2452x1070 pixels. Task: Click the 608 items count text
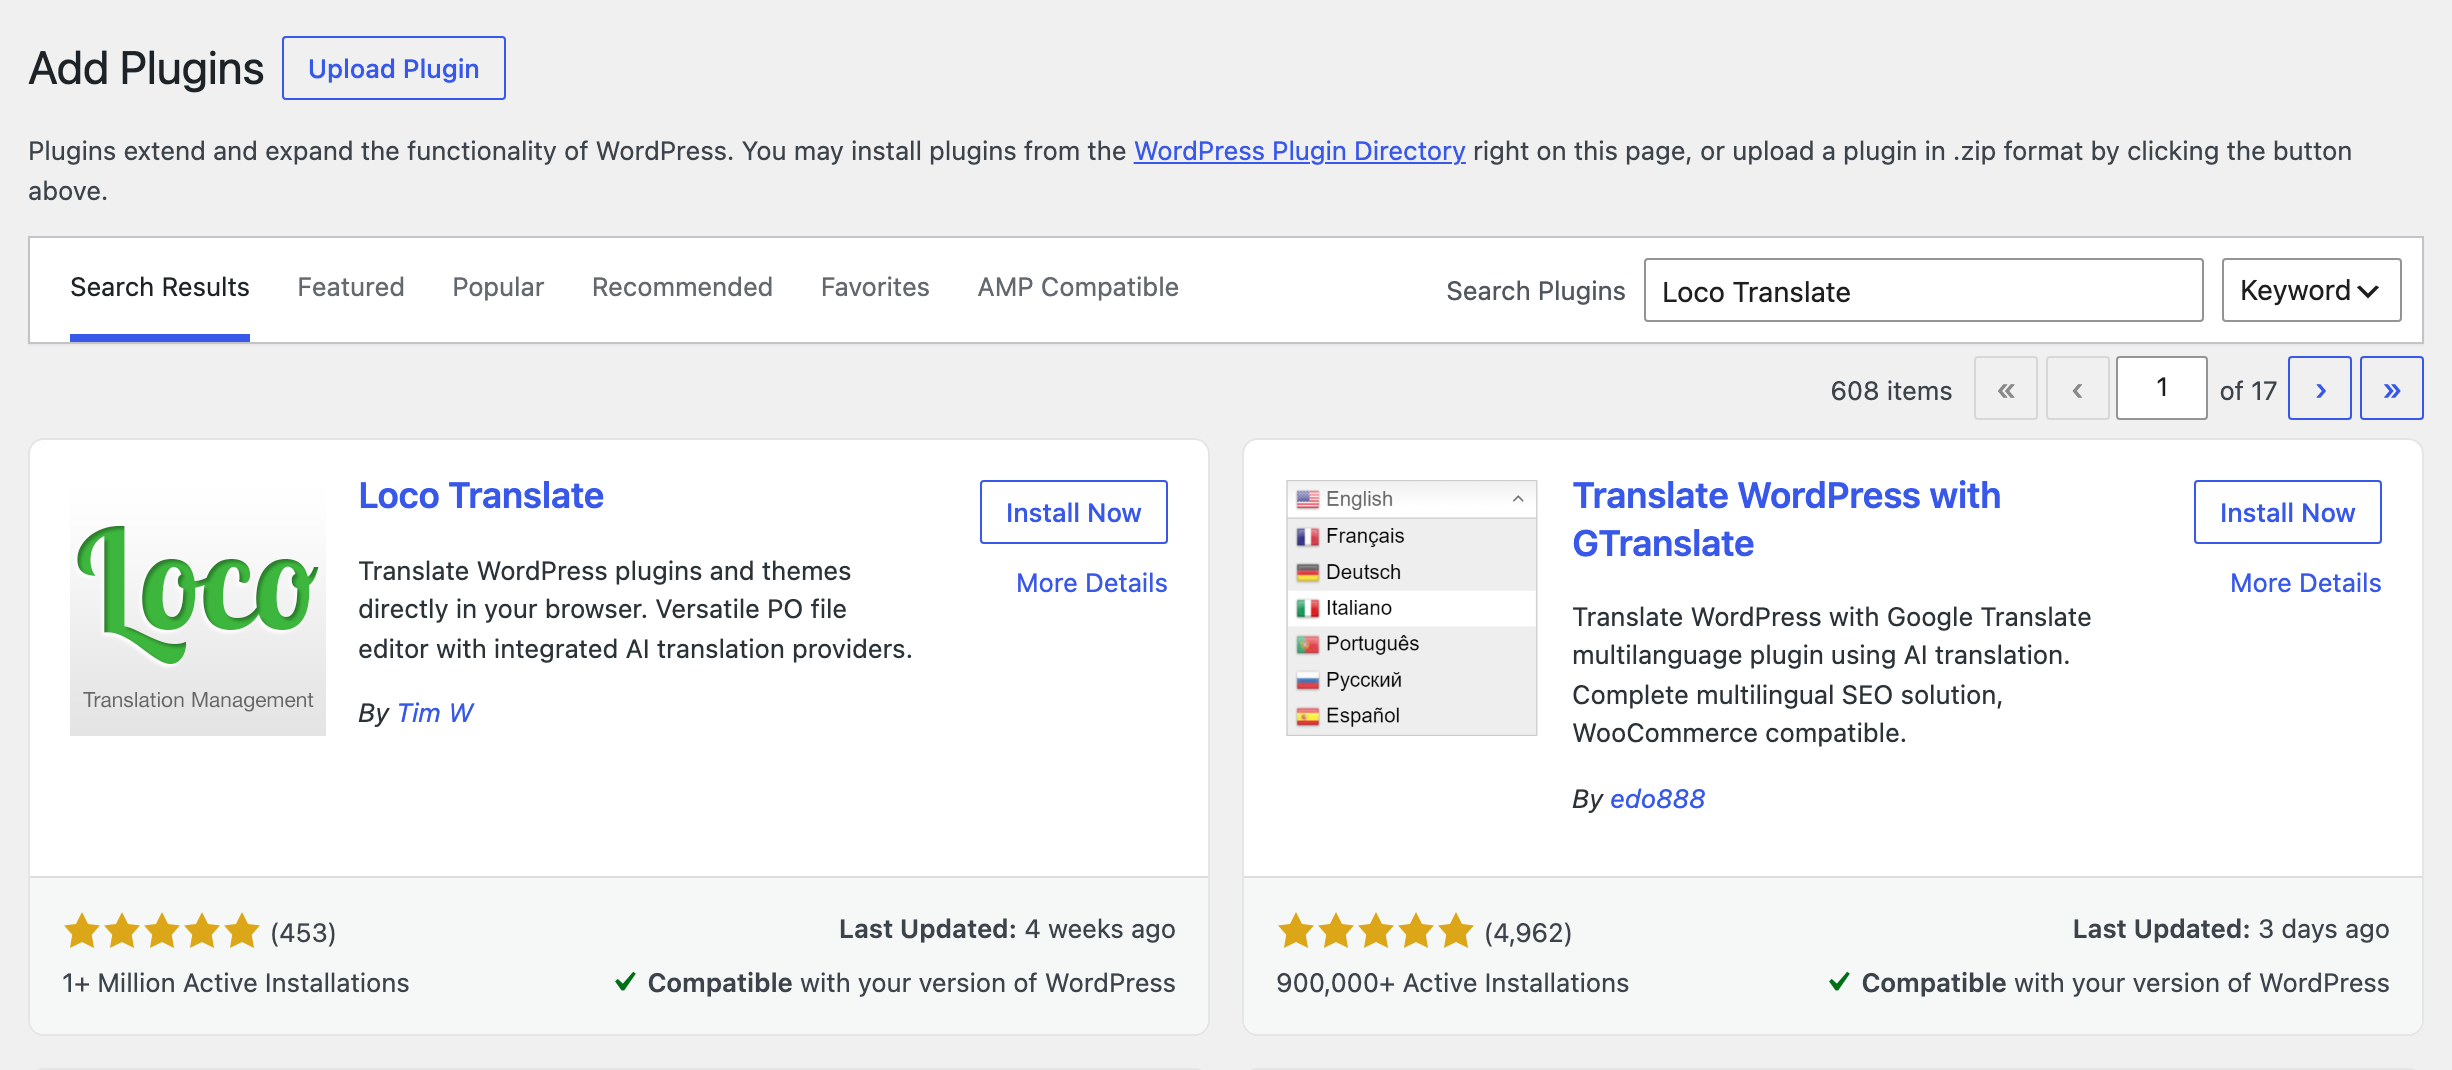coord(1891,391)
